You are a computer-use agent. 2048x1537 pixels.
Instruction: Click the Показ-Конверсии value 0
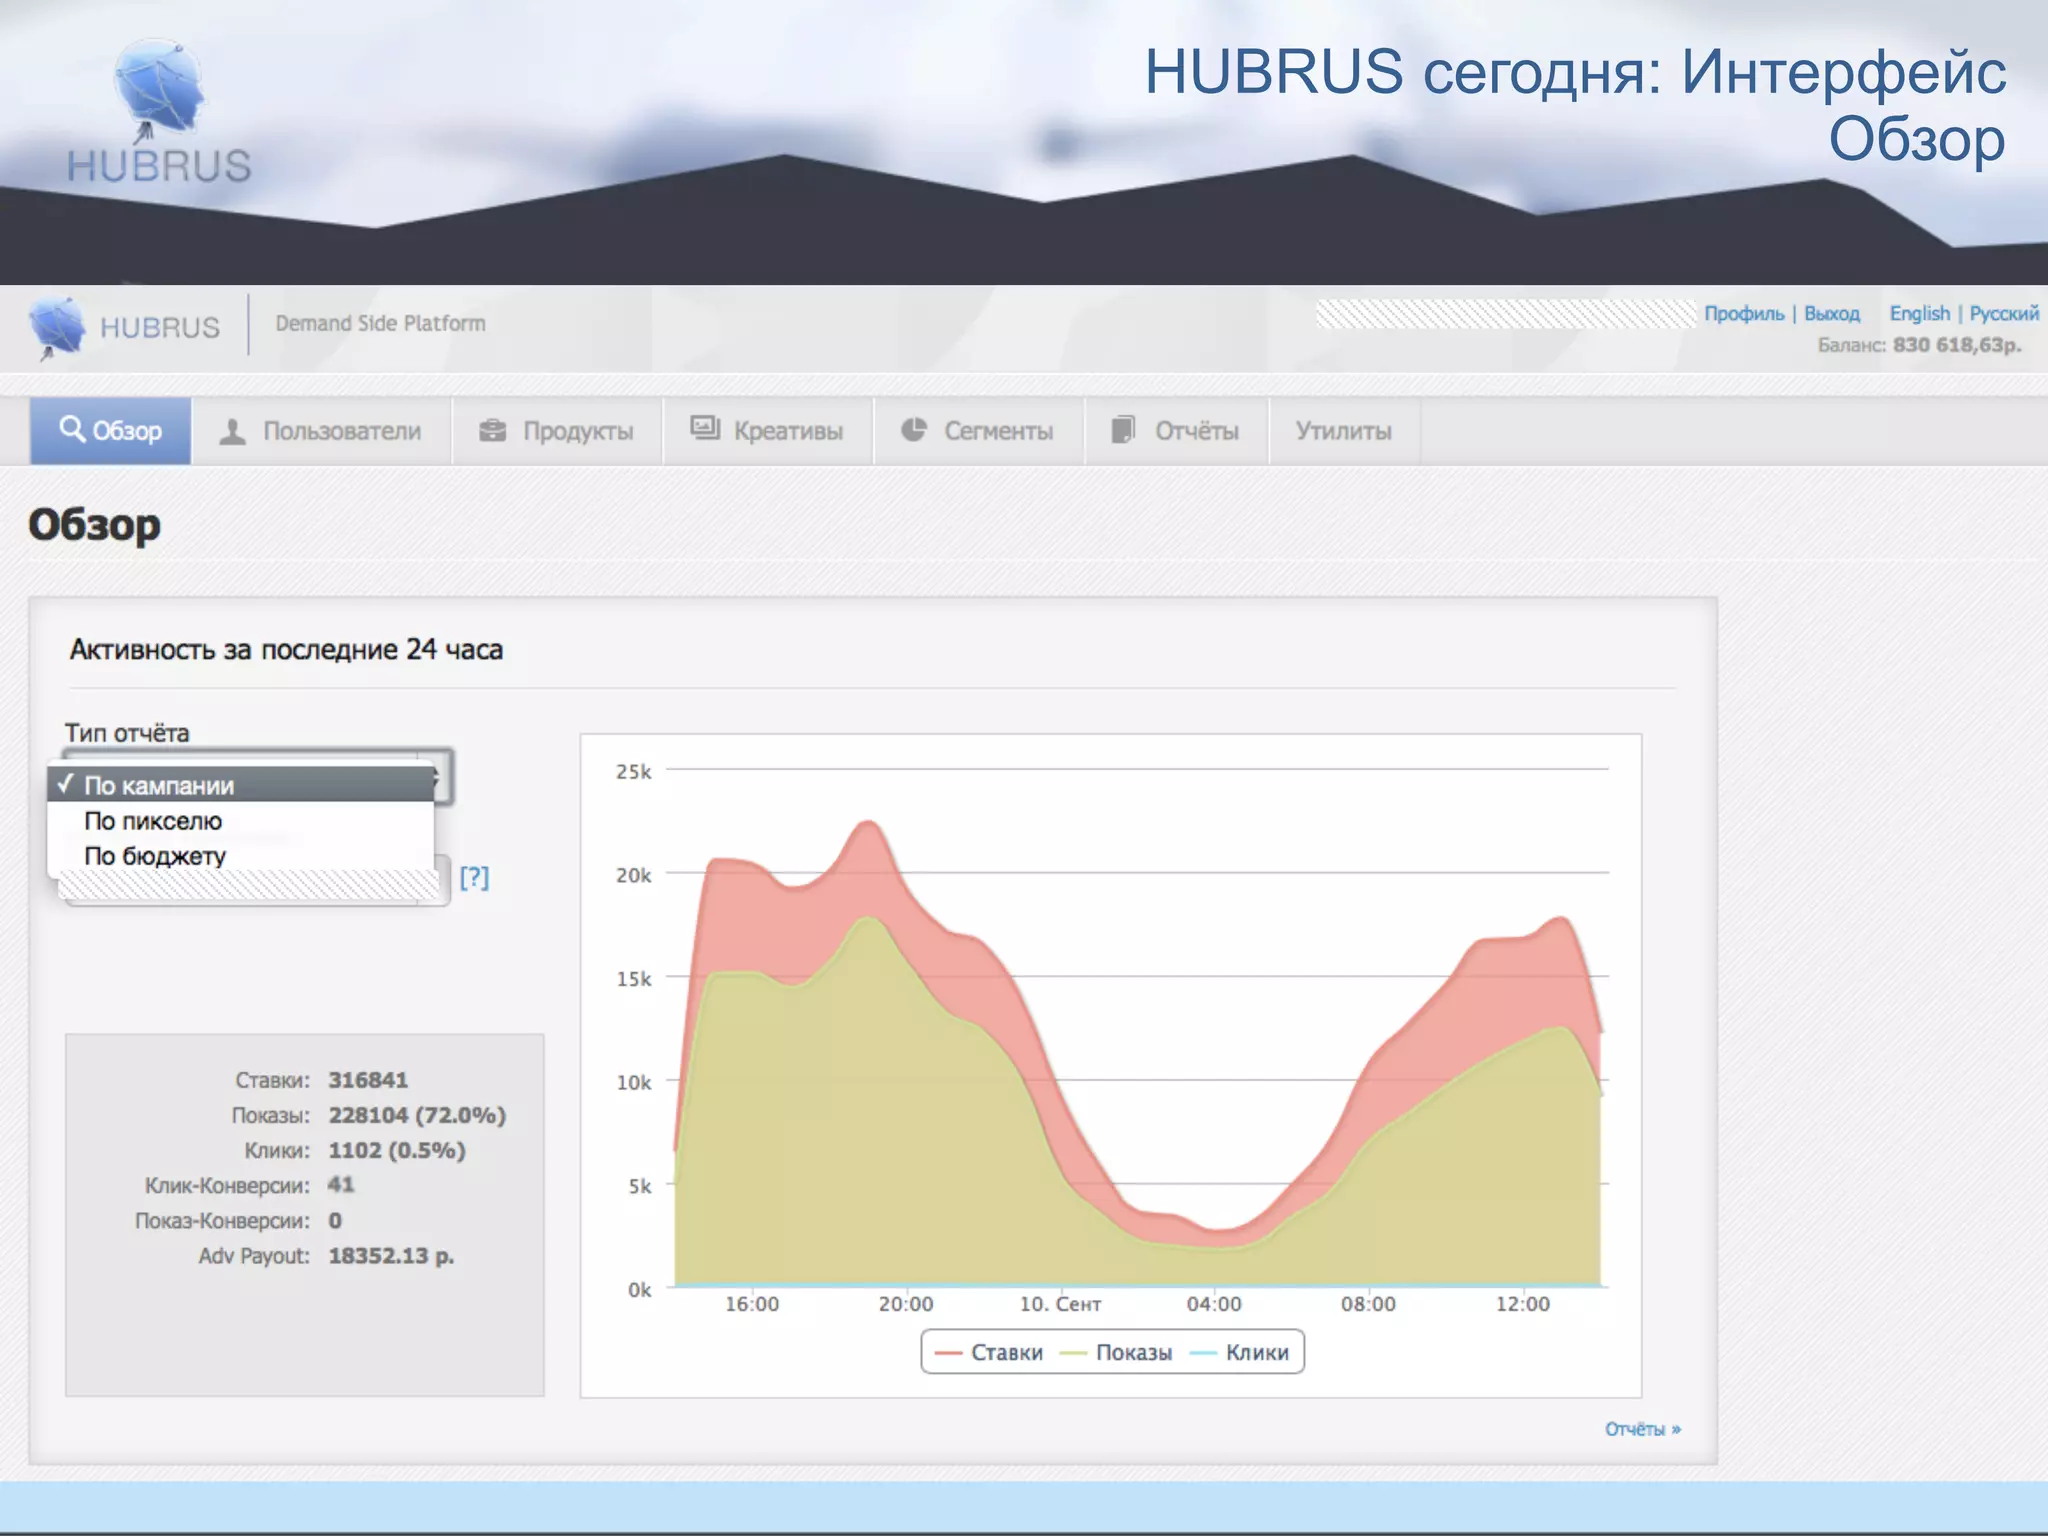(x=335, y=1220)
